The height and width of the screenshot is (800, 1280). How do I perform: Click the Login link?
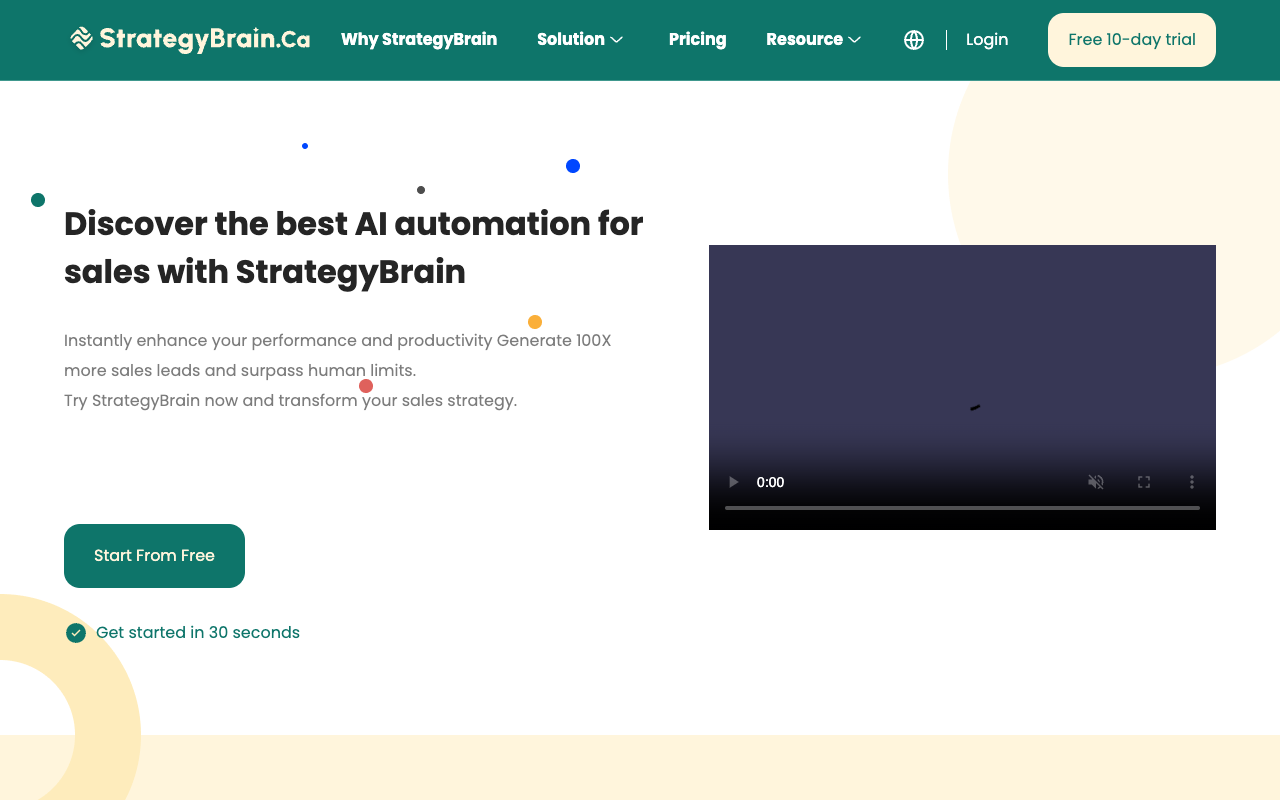987,40
